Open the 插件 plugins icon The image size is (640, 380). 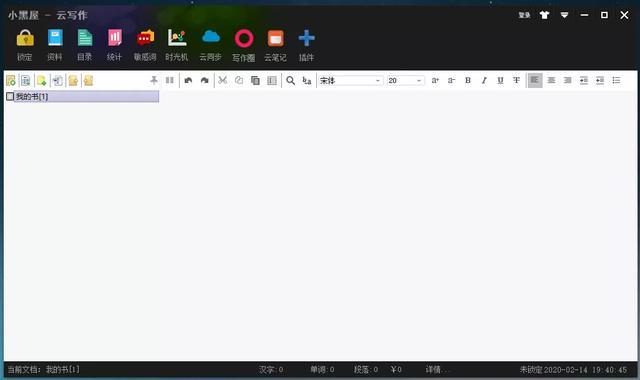pos(306,38)
